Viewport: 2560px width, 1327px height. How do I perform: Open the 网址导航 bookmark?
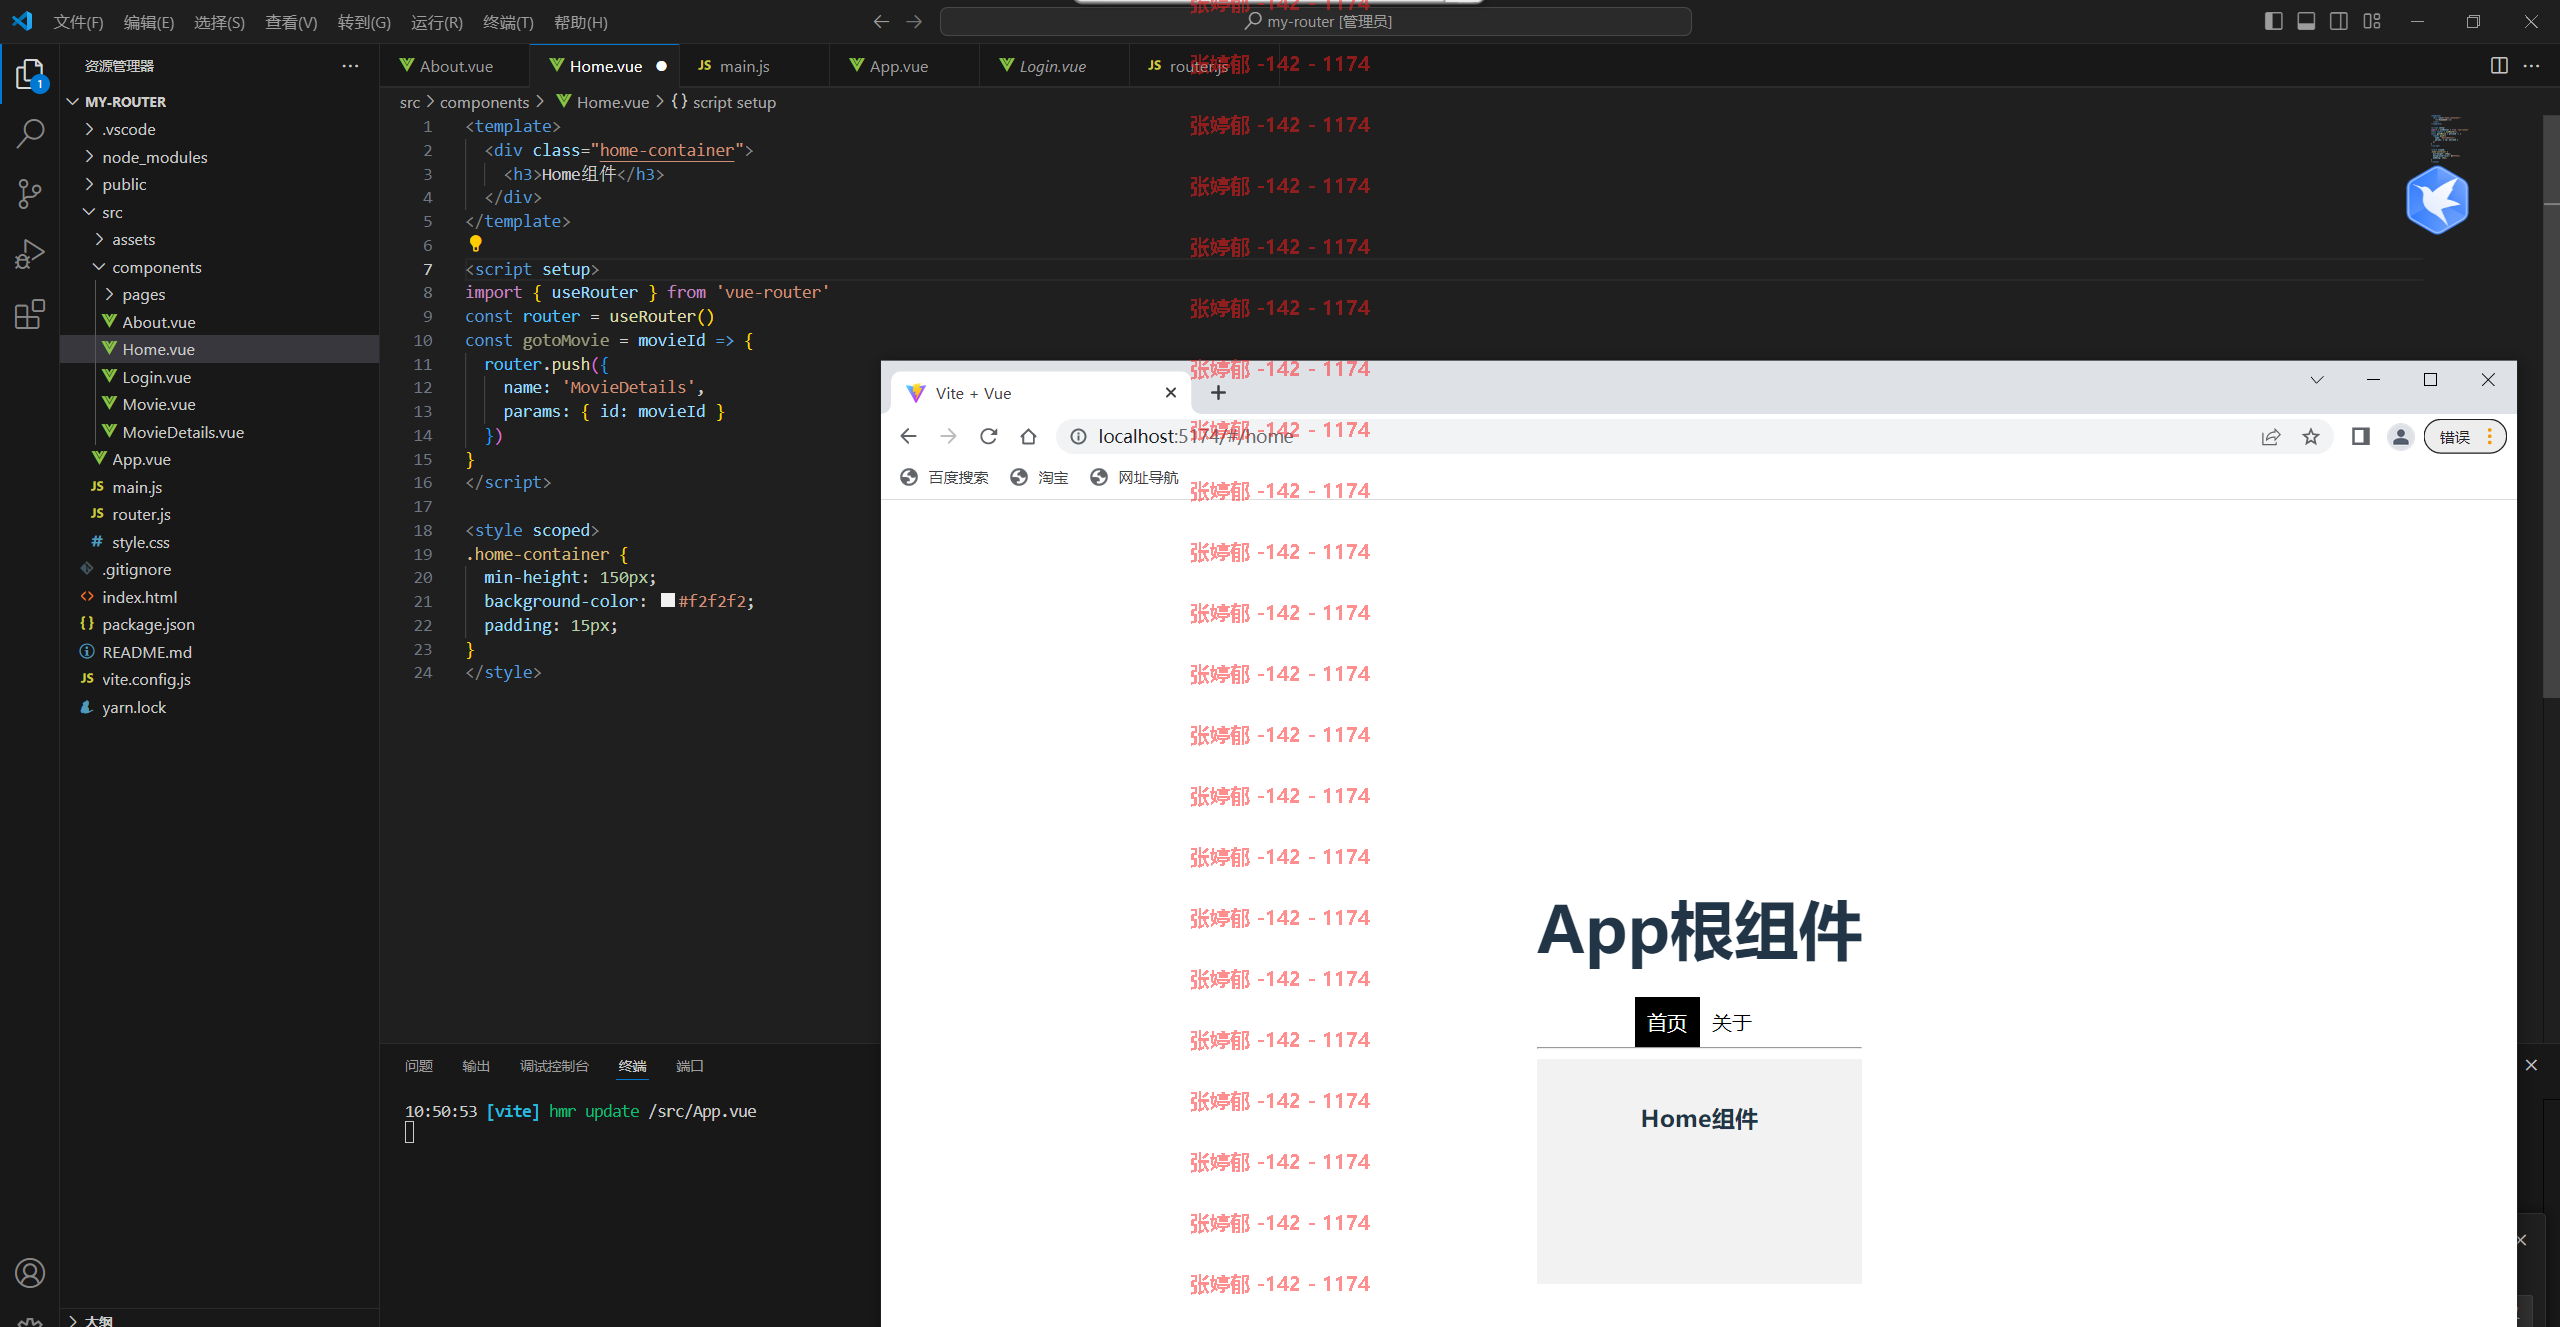click(x=1134, y=477)
